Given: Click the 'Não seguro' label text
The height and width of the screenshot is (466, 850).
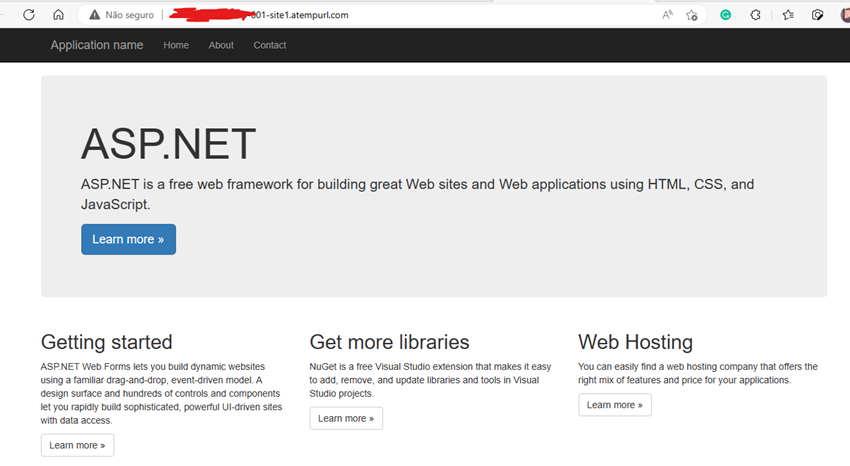Looking at the screenshot, I should [130, 15].
